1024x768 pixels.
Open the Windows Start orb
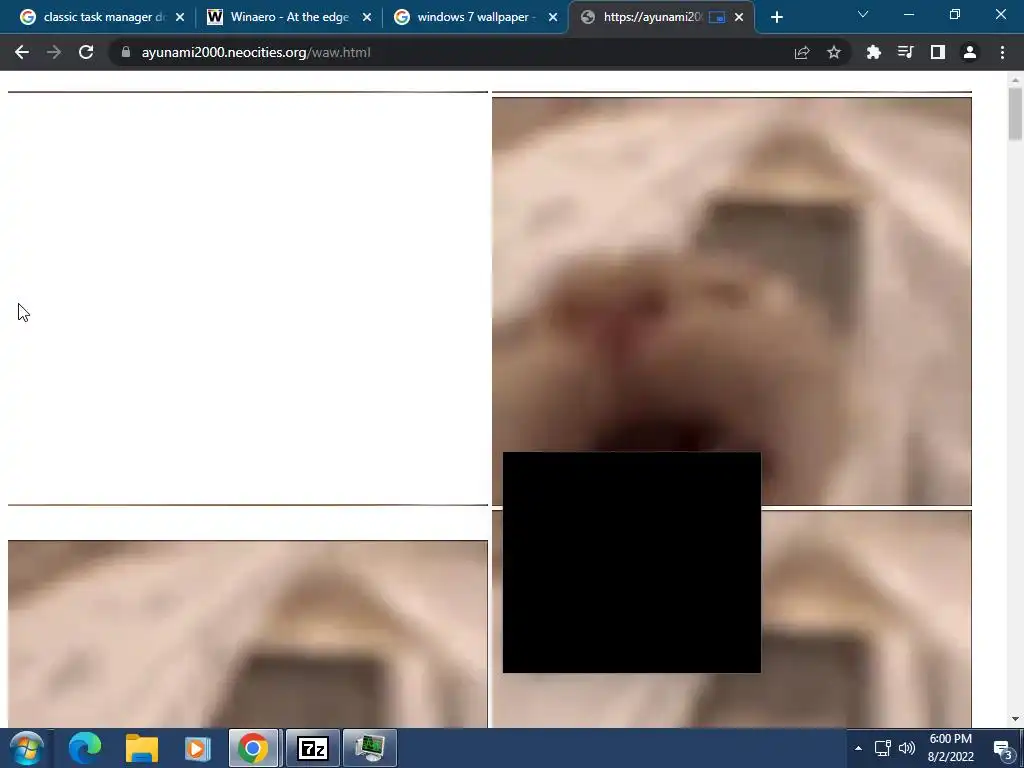point(27,748)
